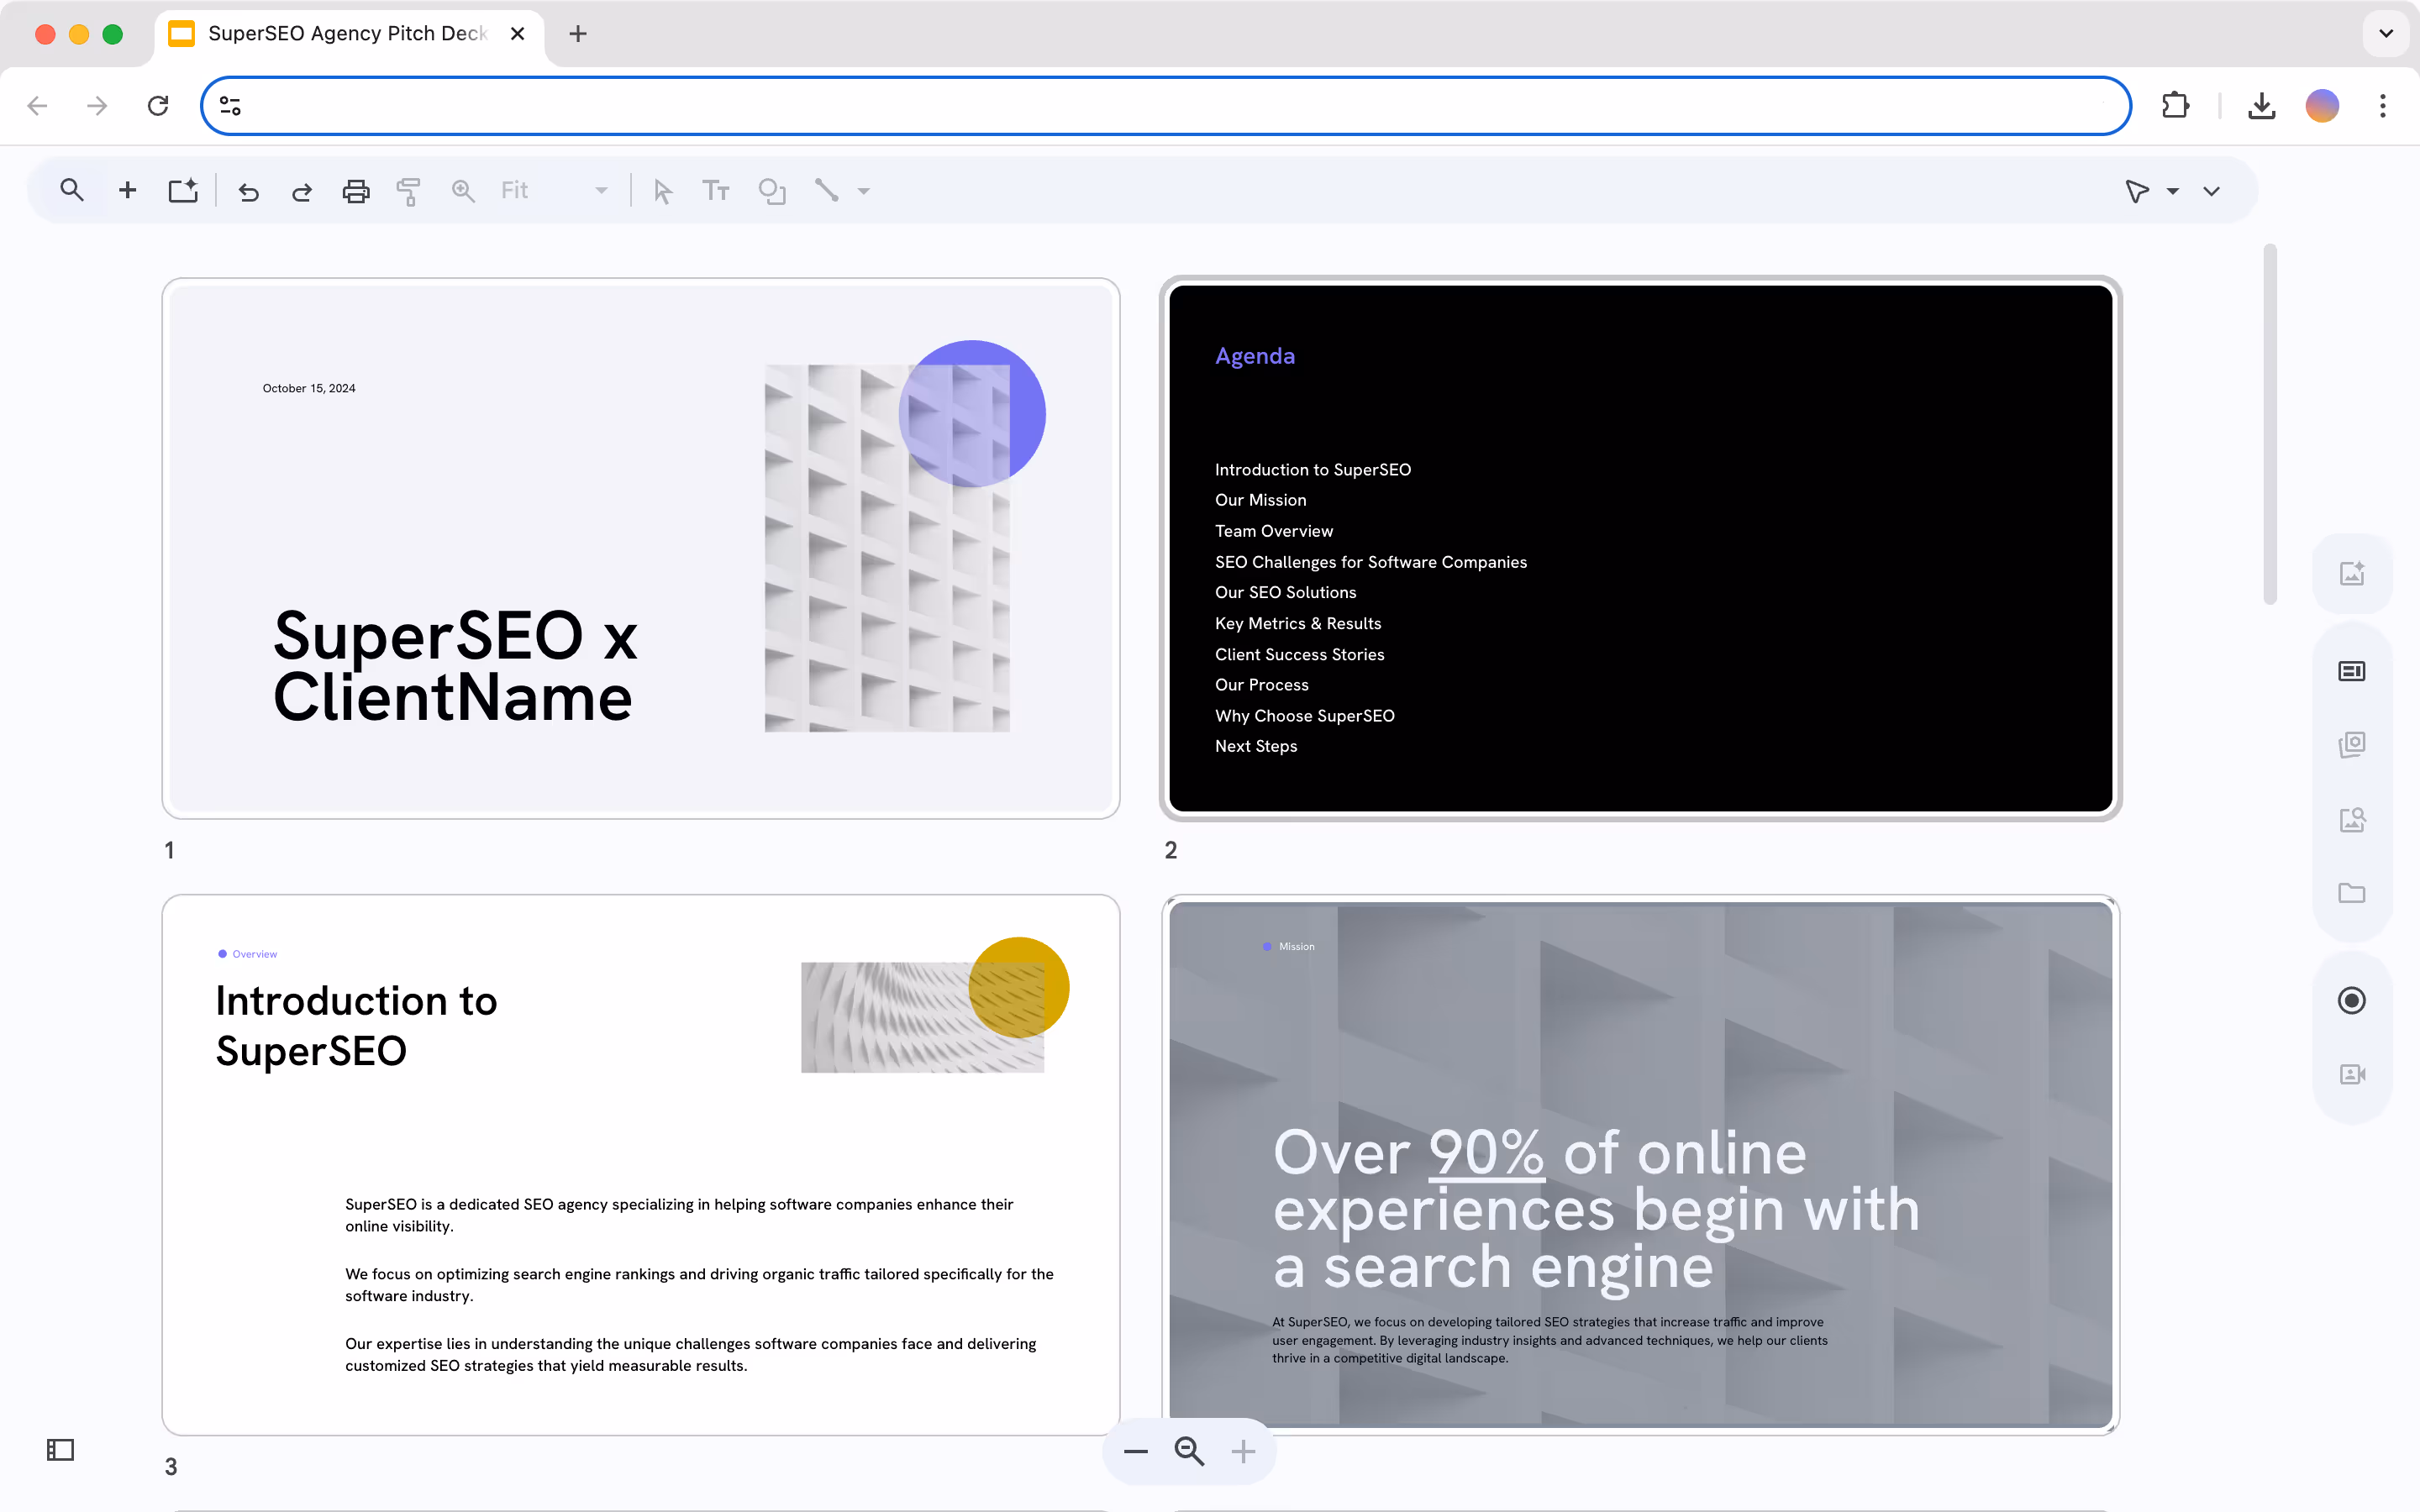Image resolution: width=2420 pixels, height=1512 pixels.
Task: Redo the last action
Action: coord(301,191)
